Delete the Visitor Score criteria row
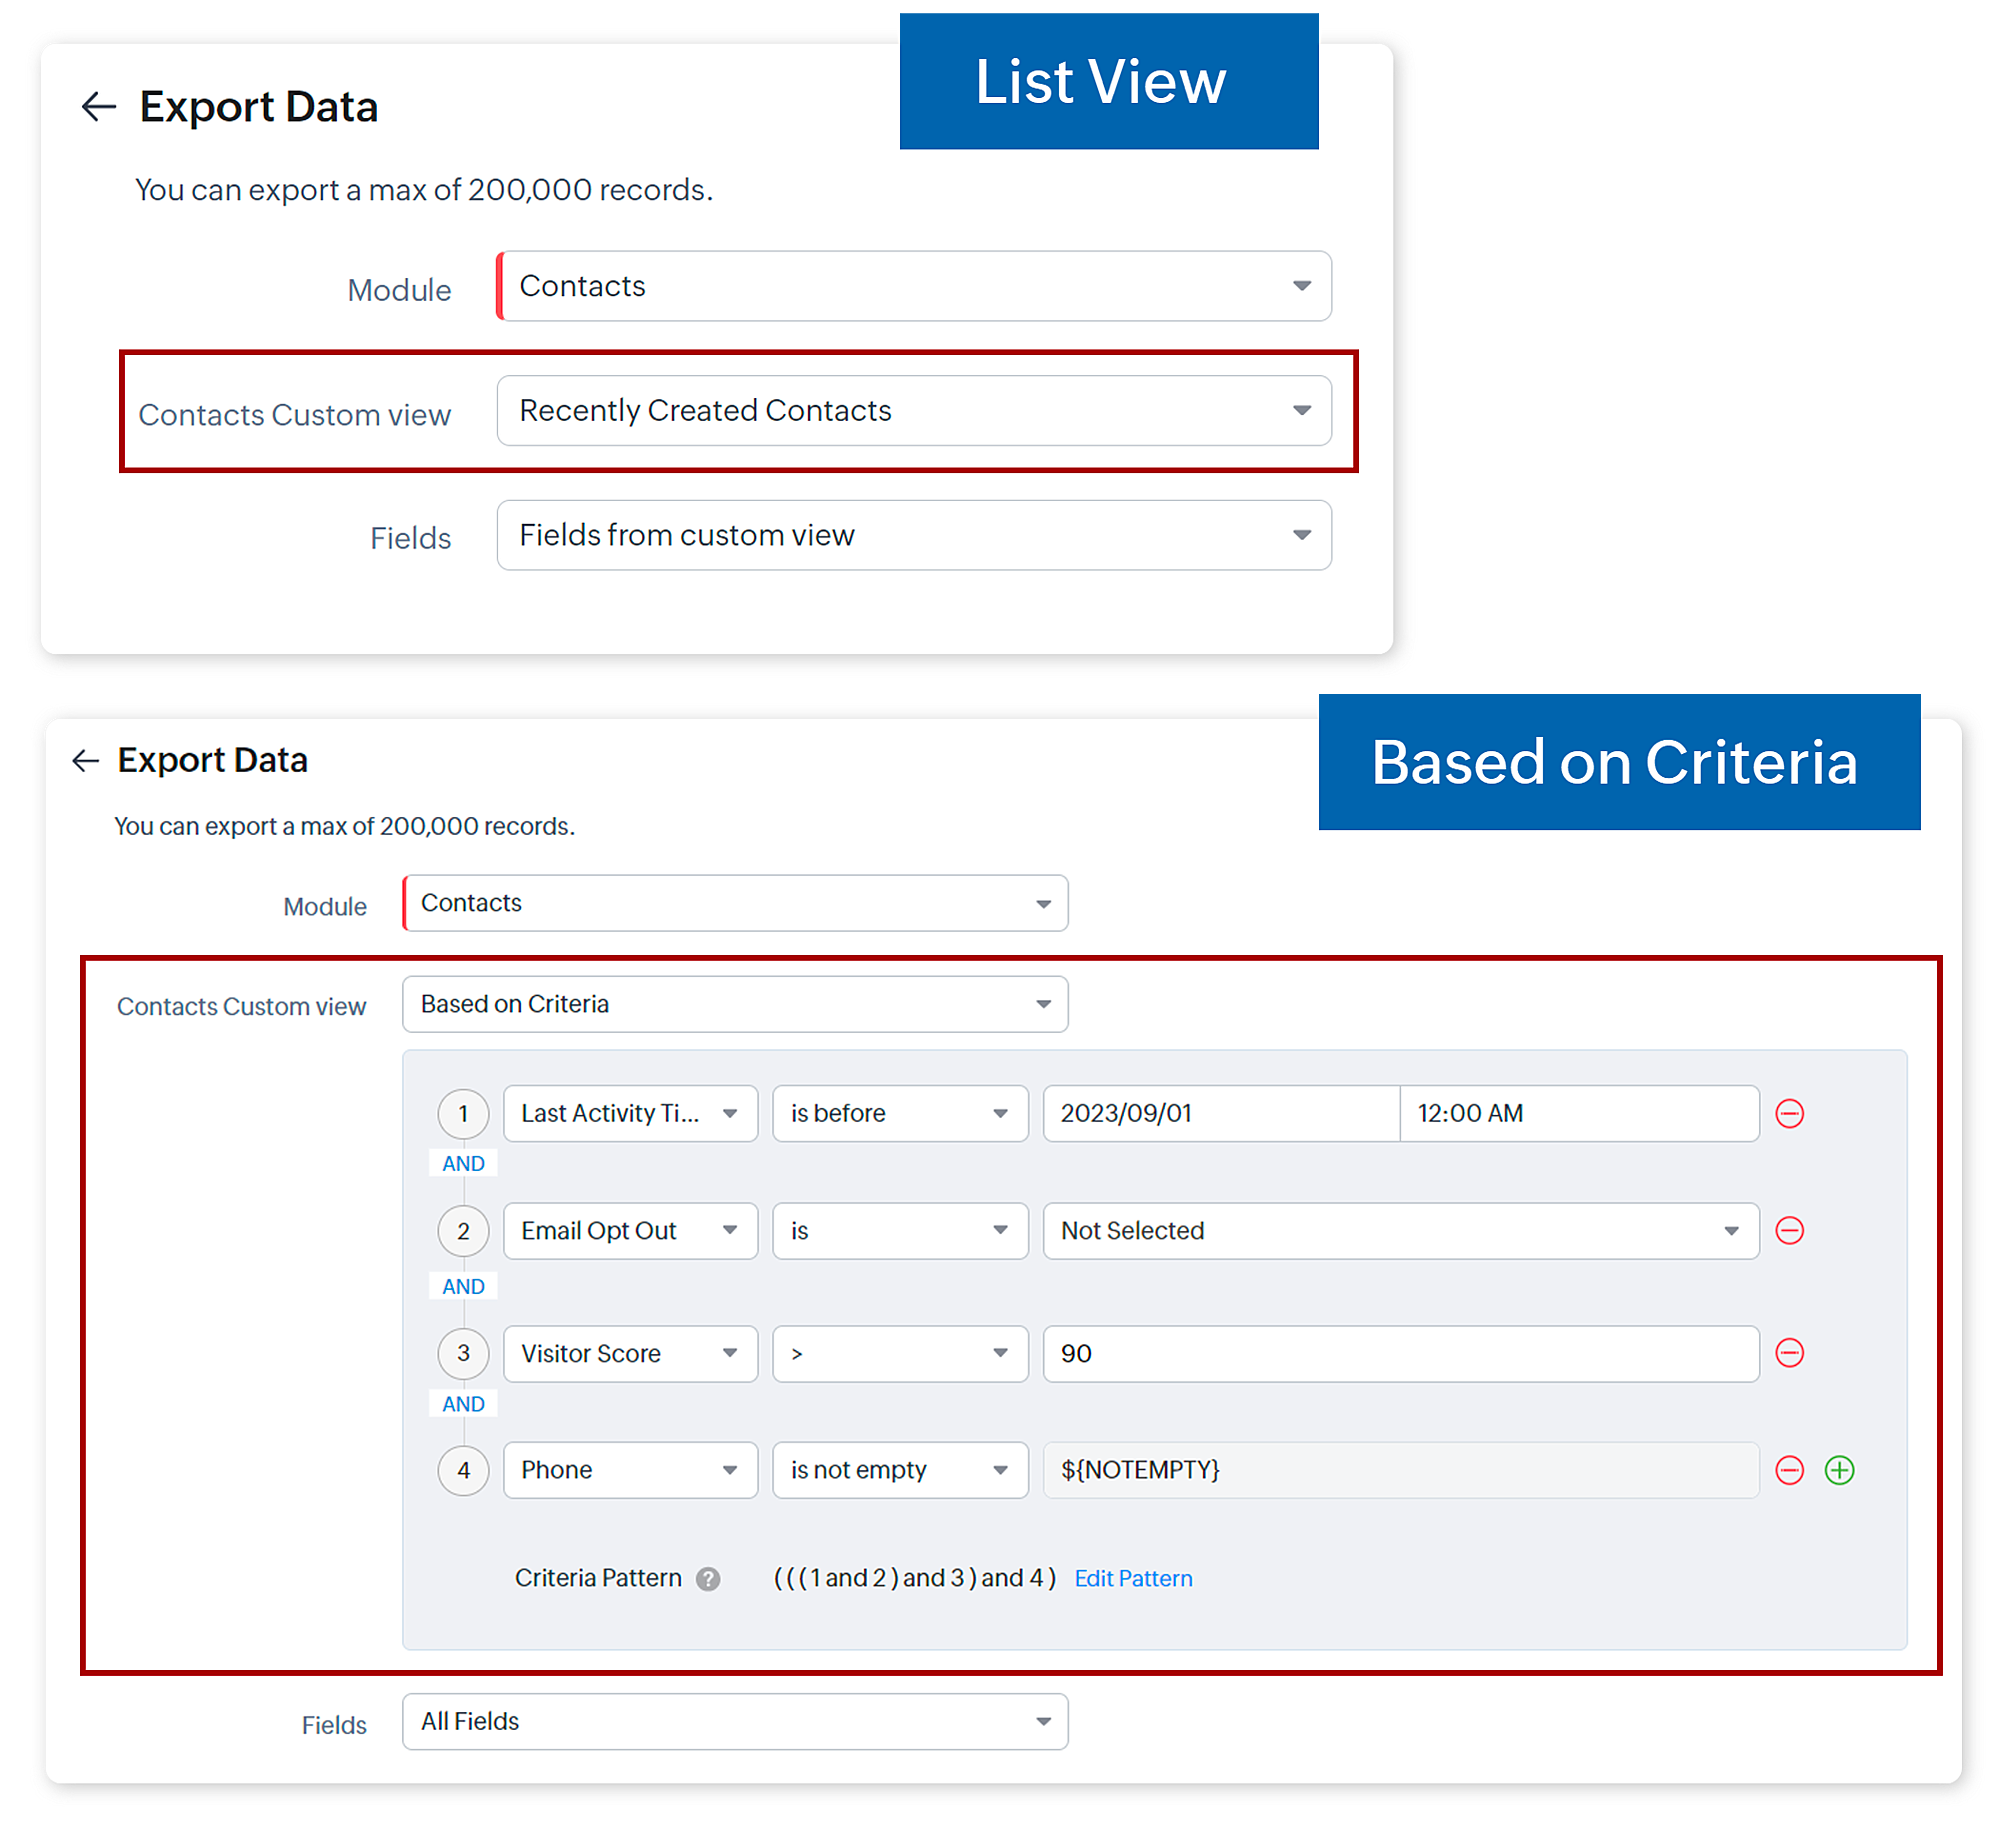The width and height of the screenshot is (2000, 1830). click(1789, 1353)
